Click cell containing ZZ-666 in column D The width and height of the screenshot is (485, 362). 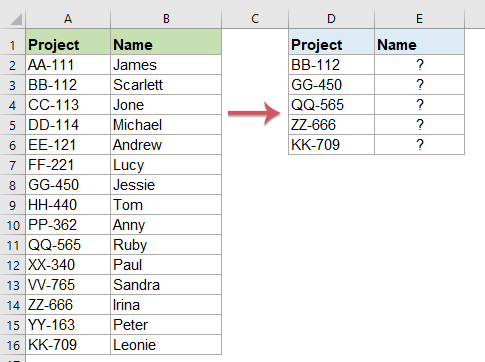pyautogui.click(x=331, y=125)
